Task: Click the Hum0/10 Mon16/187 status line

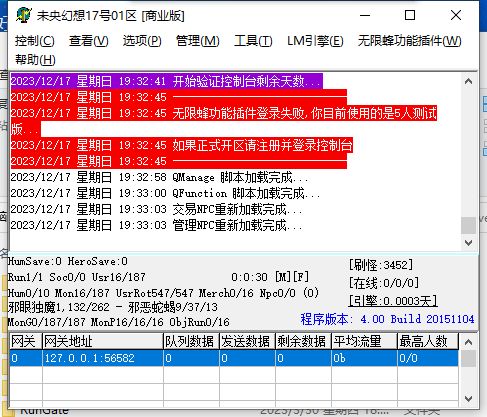Action: tap(163, 293)
